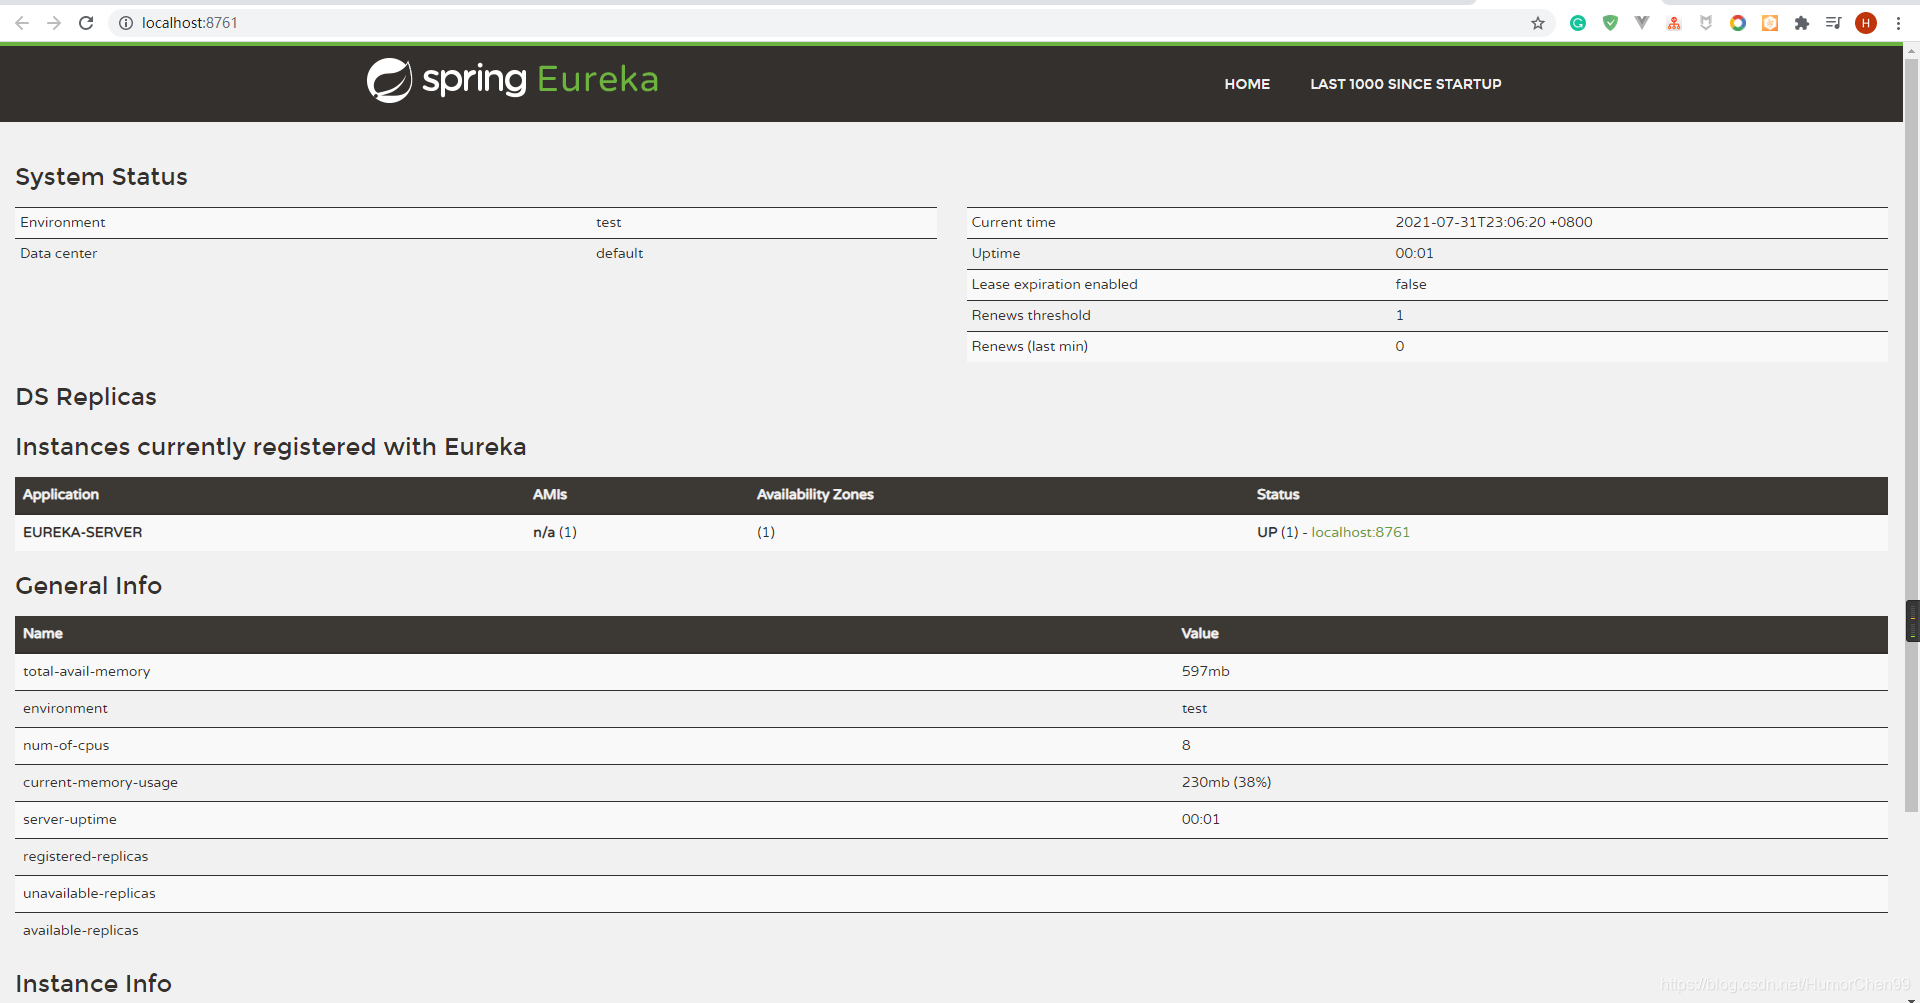Click the System Status heading

point(101,177)
